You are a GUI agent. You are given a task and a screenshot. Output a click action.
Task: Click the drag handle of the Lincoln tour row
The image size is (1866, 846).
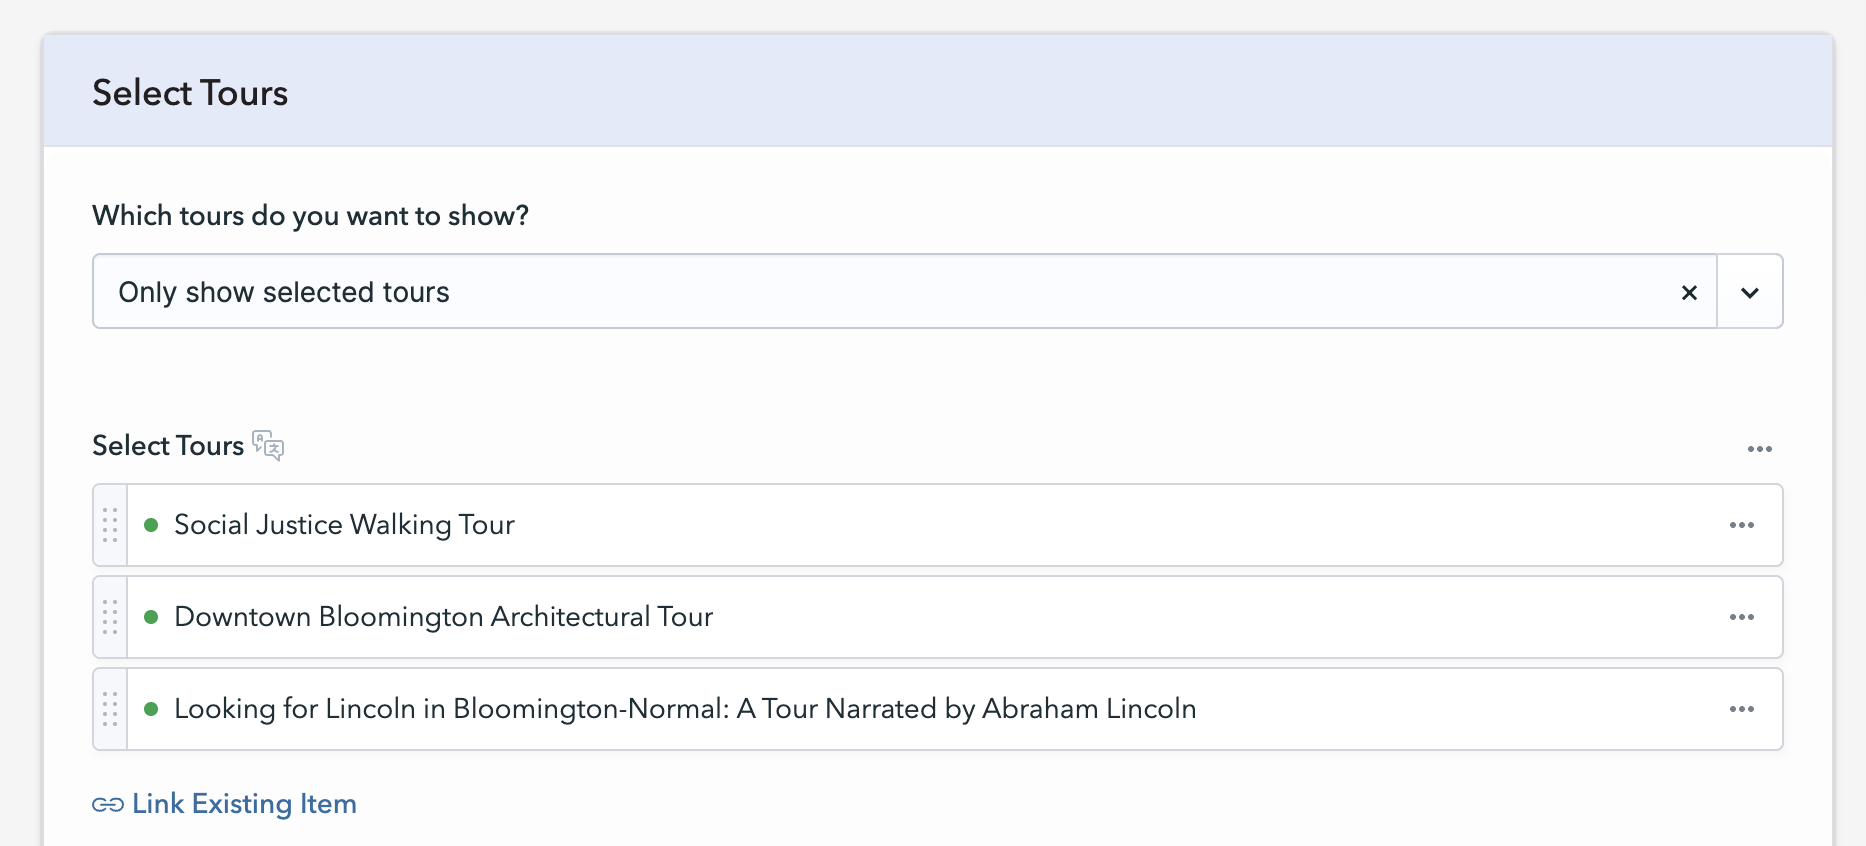point(110,709)
